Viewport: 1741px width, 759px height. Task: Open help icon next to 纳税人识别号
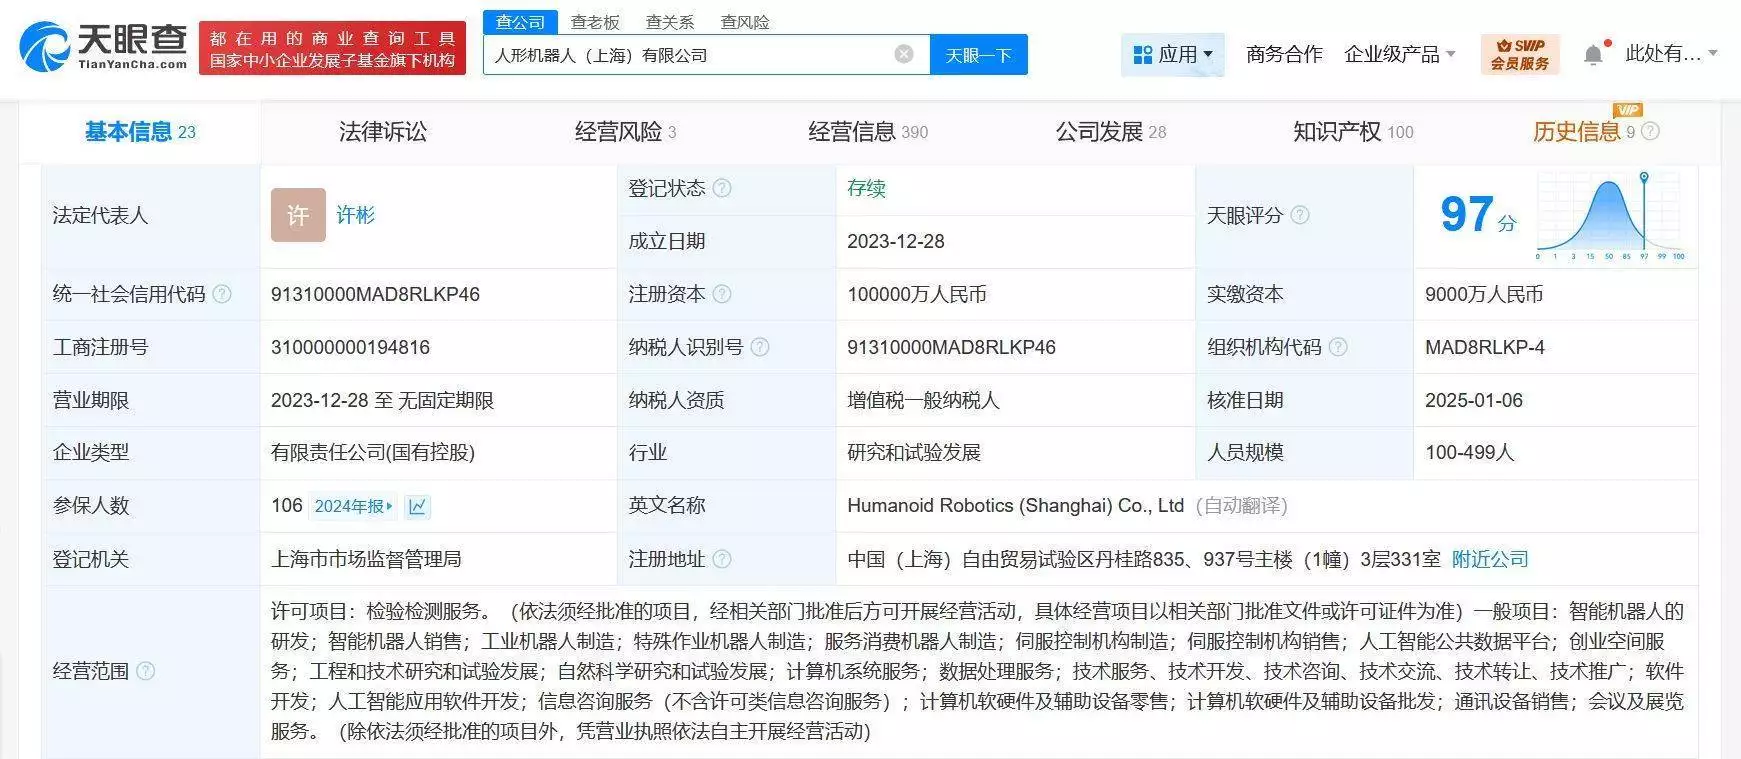click(760, 347)
